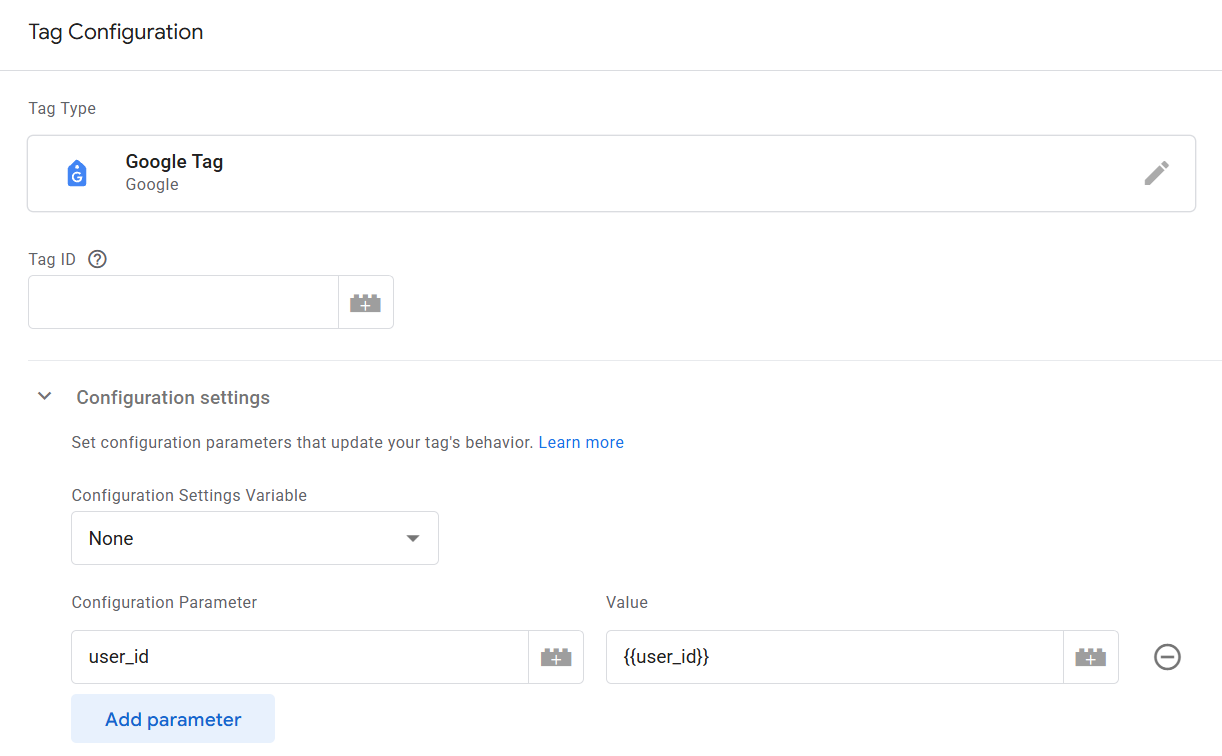This screenshot has width=1222, height=756.
Task: Collapse the Configuration settings chevron
Action: coord(44,397)
